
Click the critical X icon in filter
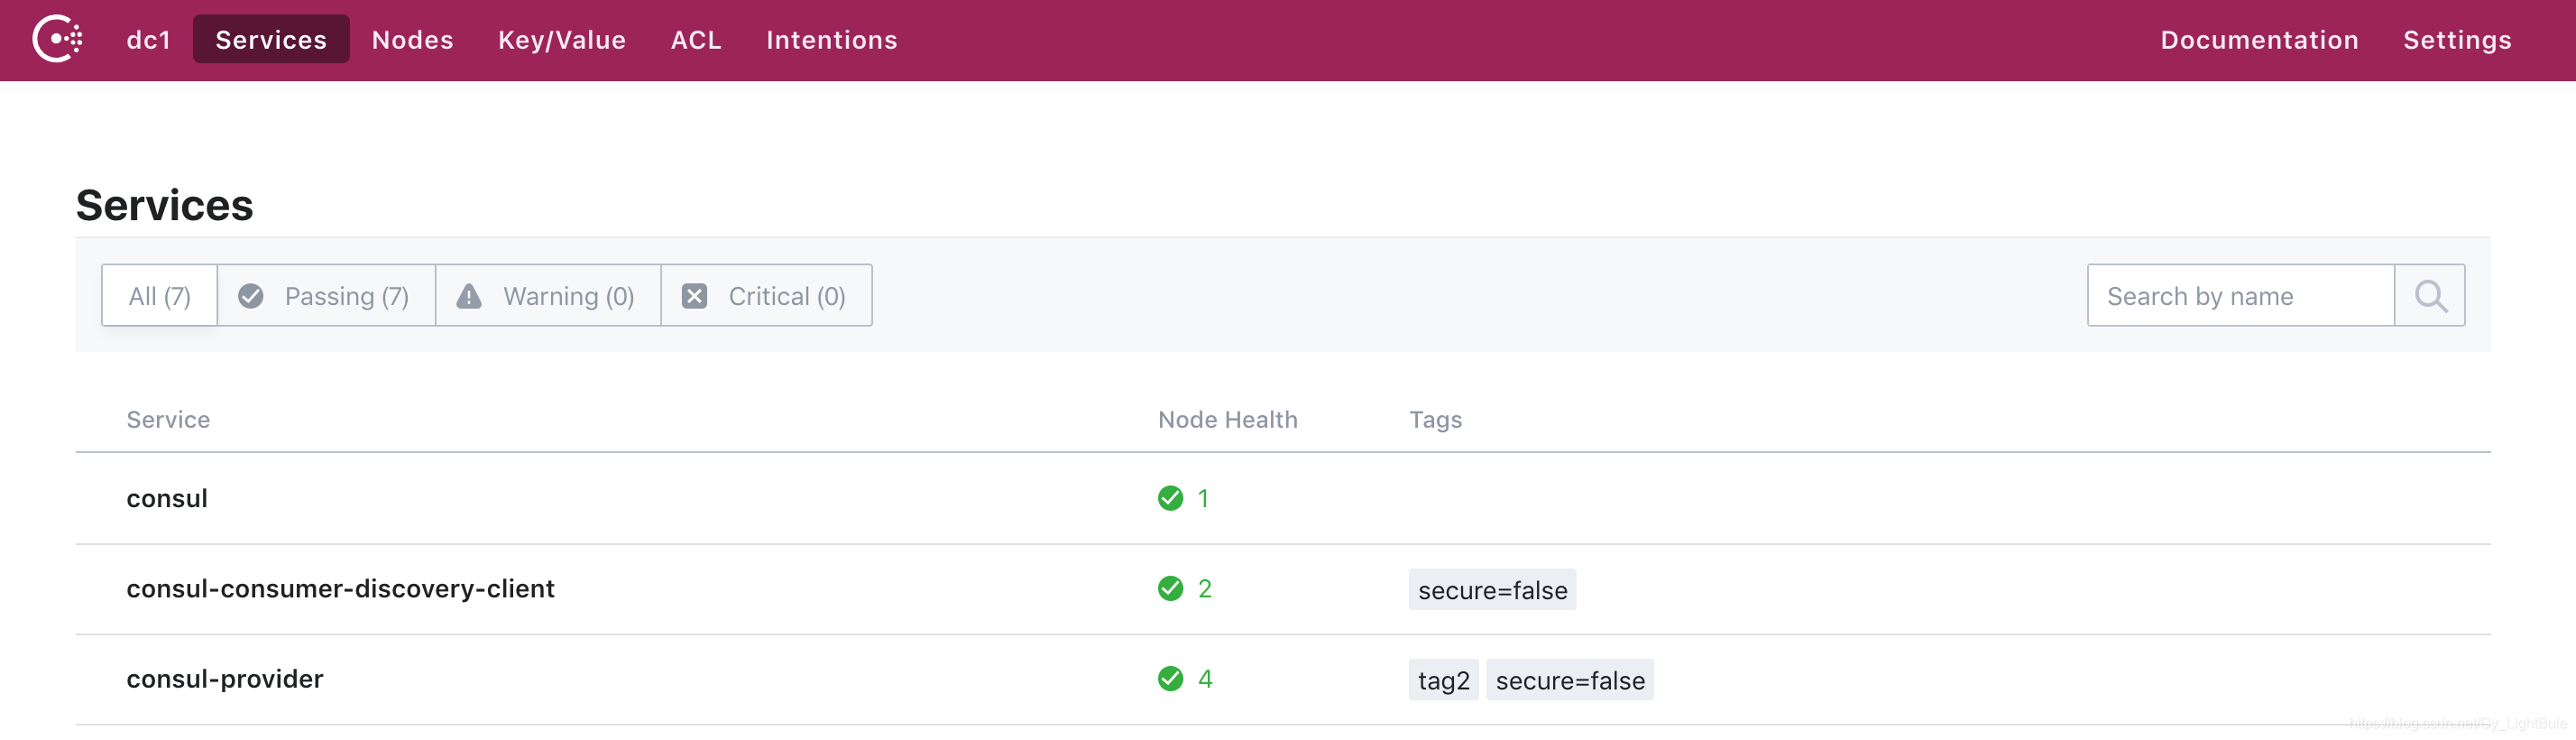694,296
